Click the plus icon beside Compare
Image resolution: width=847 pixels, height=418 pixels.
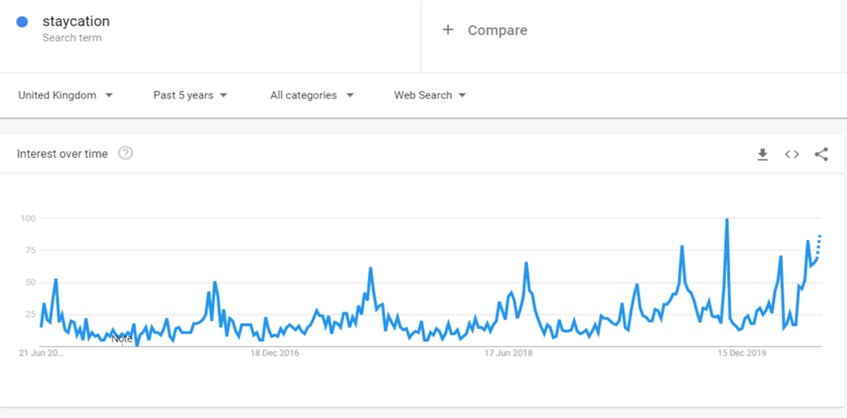(x=448, y=30)
